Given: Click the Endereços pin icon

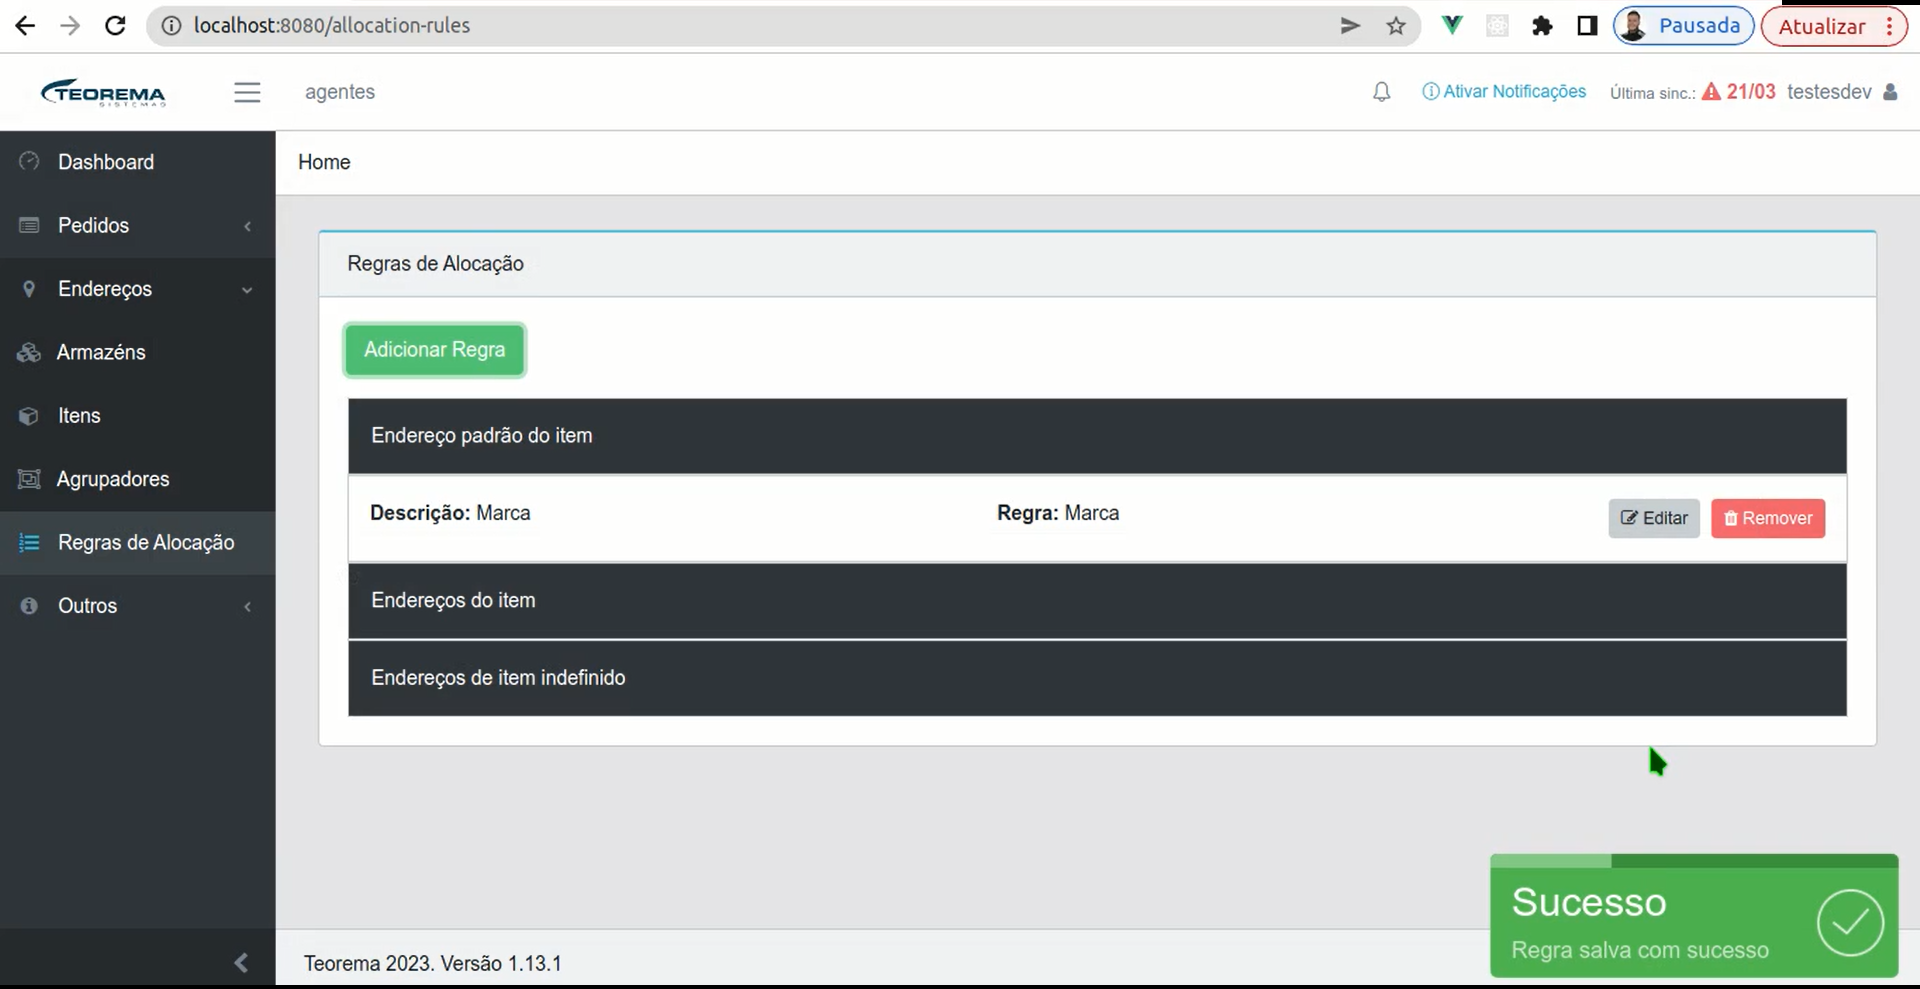Looking at the screenshot, I should pyautogui.click(x=29, y=289).
